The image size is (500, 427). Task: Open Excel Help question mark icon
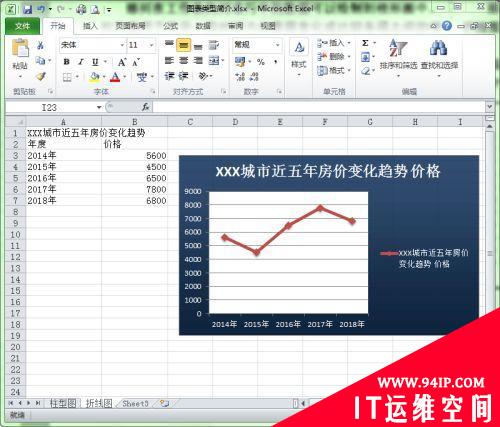coord(447,26)
